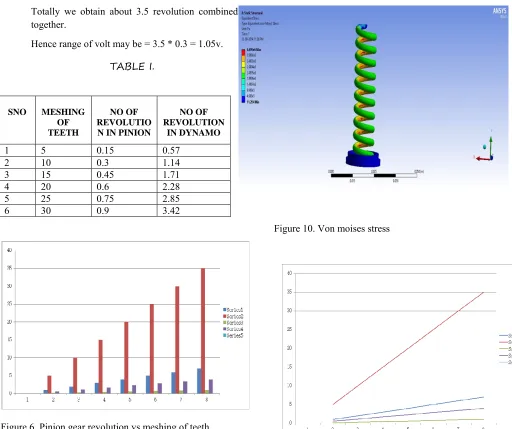Click the 'TABLE I.' heading
Screen dimensions: 512x429
coord(132,66)
